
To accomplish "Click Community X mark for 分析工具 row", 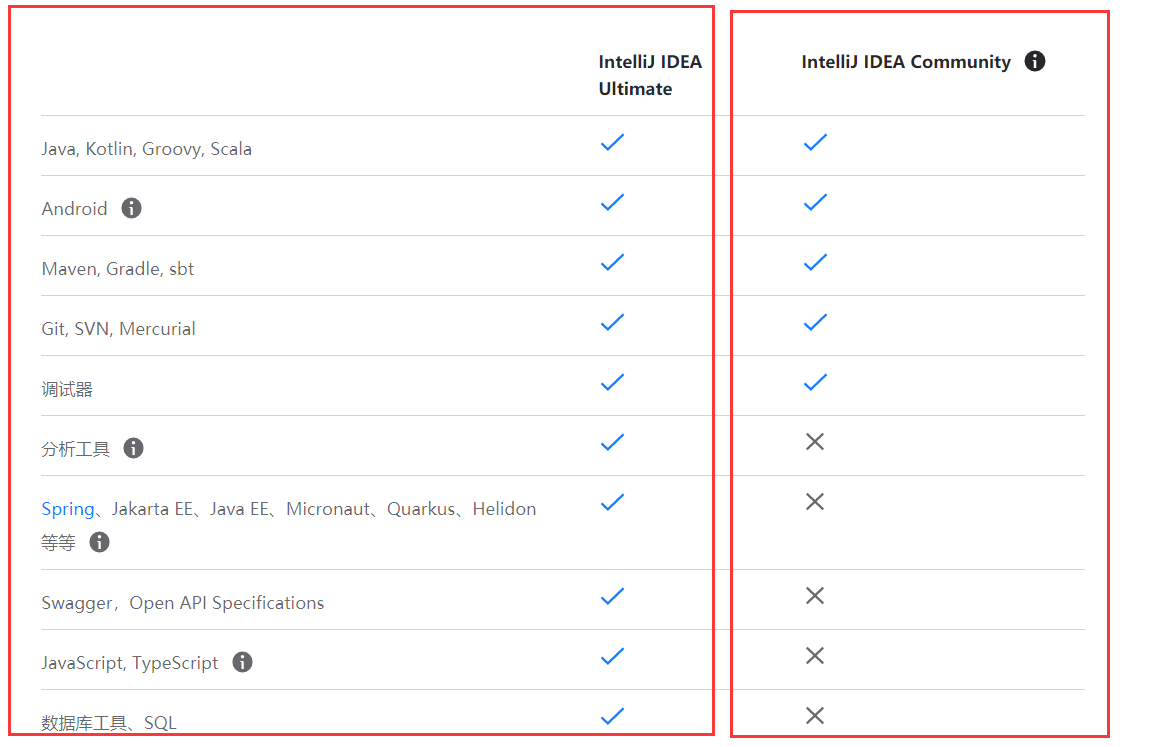I will (x=815, y=442).
